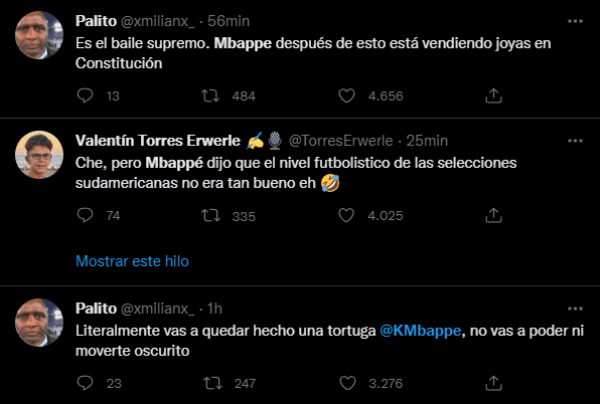This screenshot has height=404, width=600.
Task: Reply to Palito's "tortuga" tweet
Action: pyautogui.click(x=85, y=382)
